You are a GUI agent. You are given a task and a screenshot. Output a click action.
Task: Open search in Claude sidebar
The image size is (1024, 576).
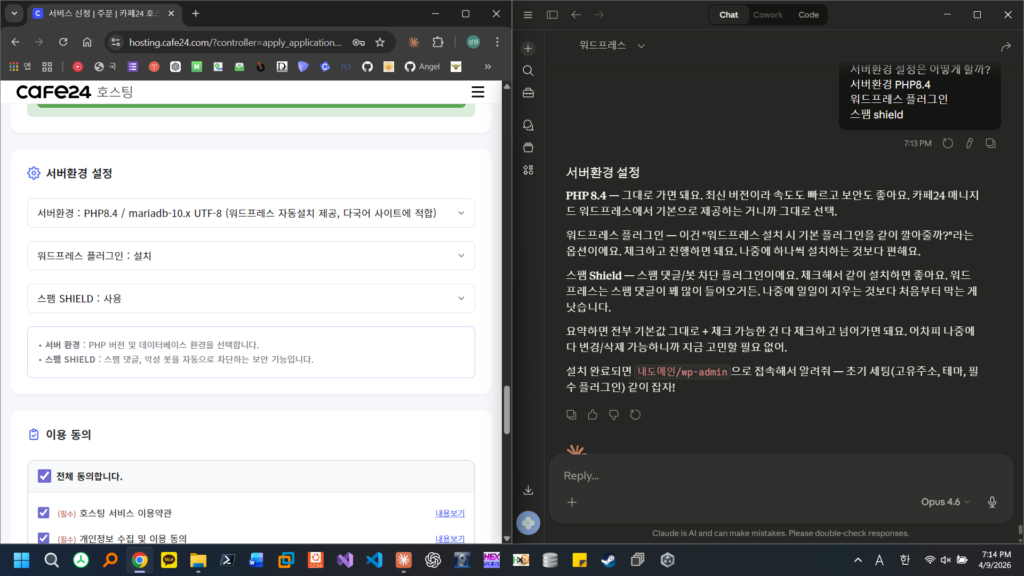point(528,71)
